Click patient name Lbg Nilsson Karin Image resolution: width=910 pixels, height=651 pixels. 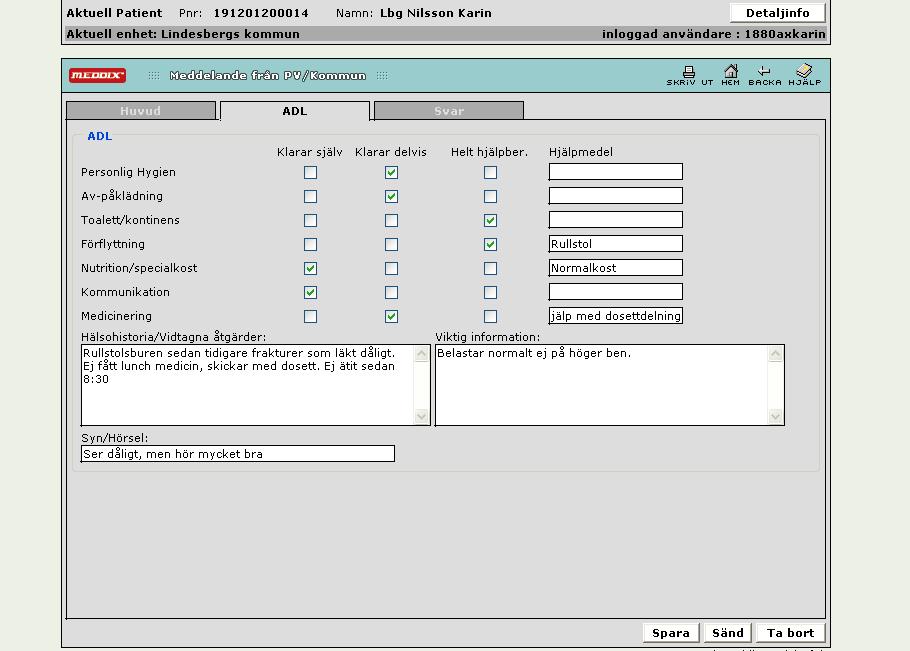click(436, 13)
